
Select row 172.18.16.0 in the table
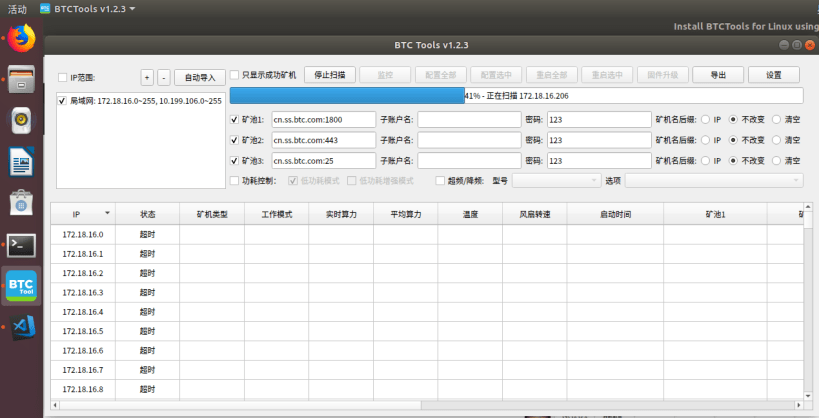427,235
